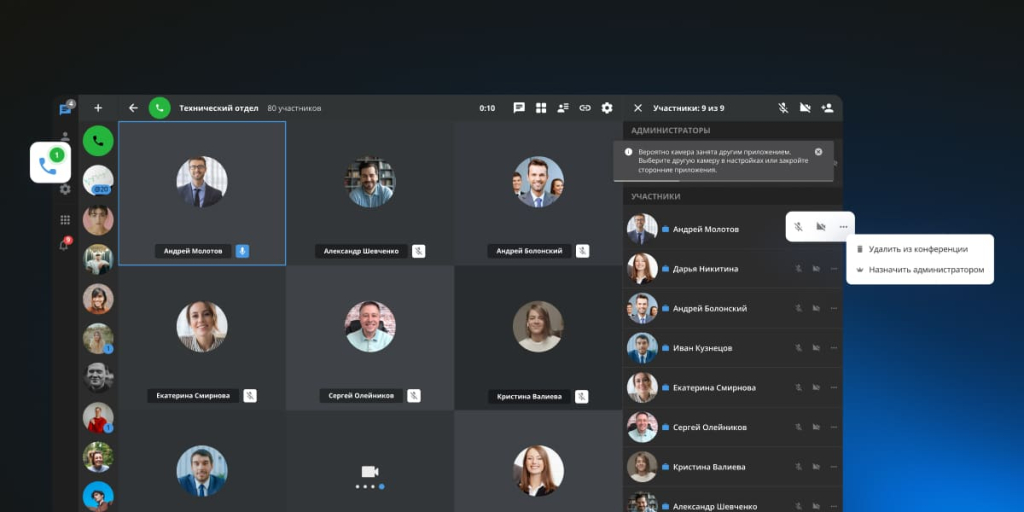This screenshot has height=512, width=1024.
Task: Toggle the participants list icon in header
Action: point(563,108)
